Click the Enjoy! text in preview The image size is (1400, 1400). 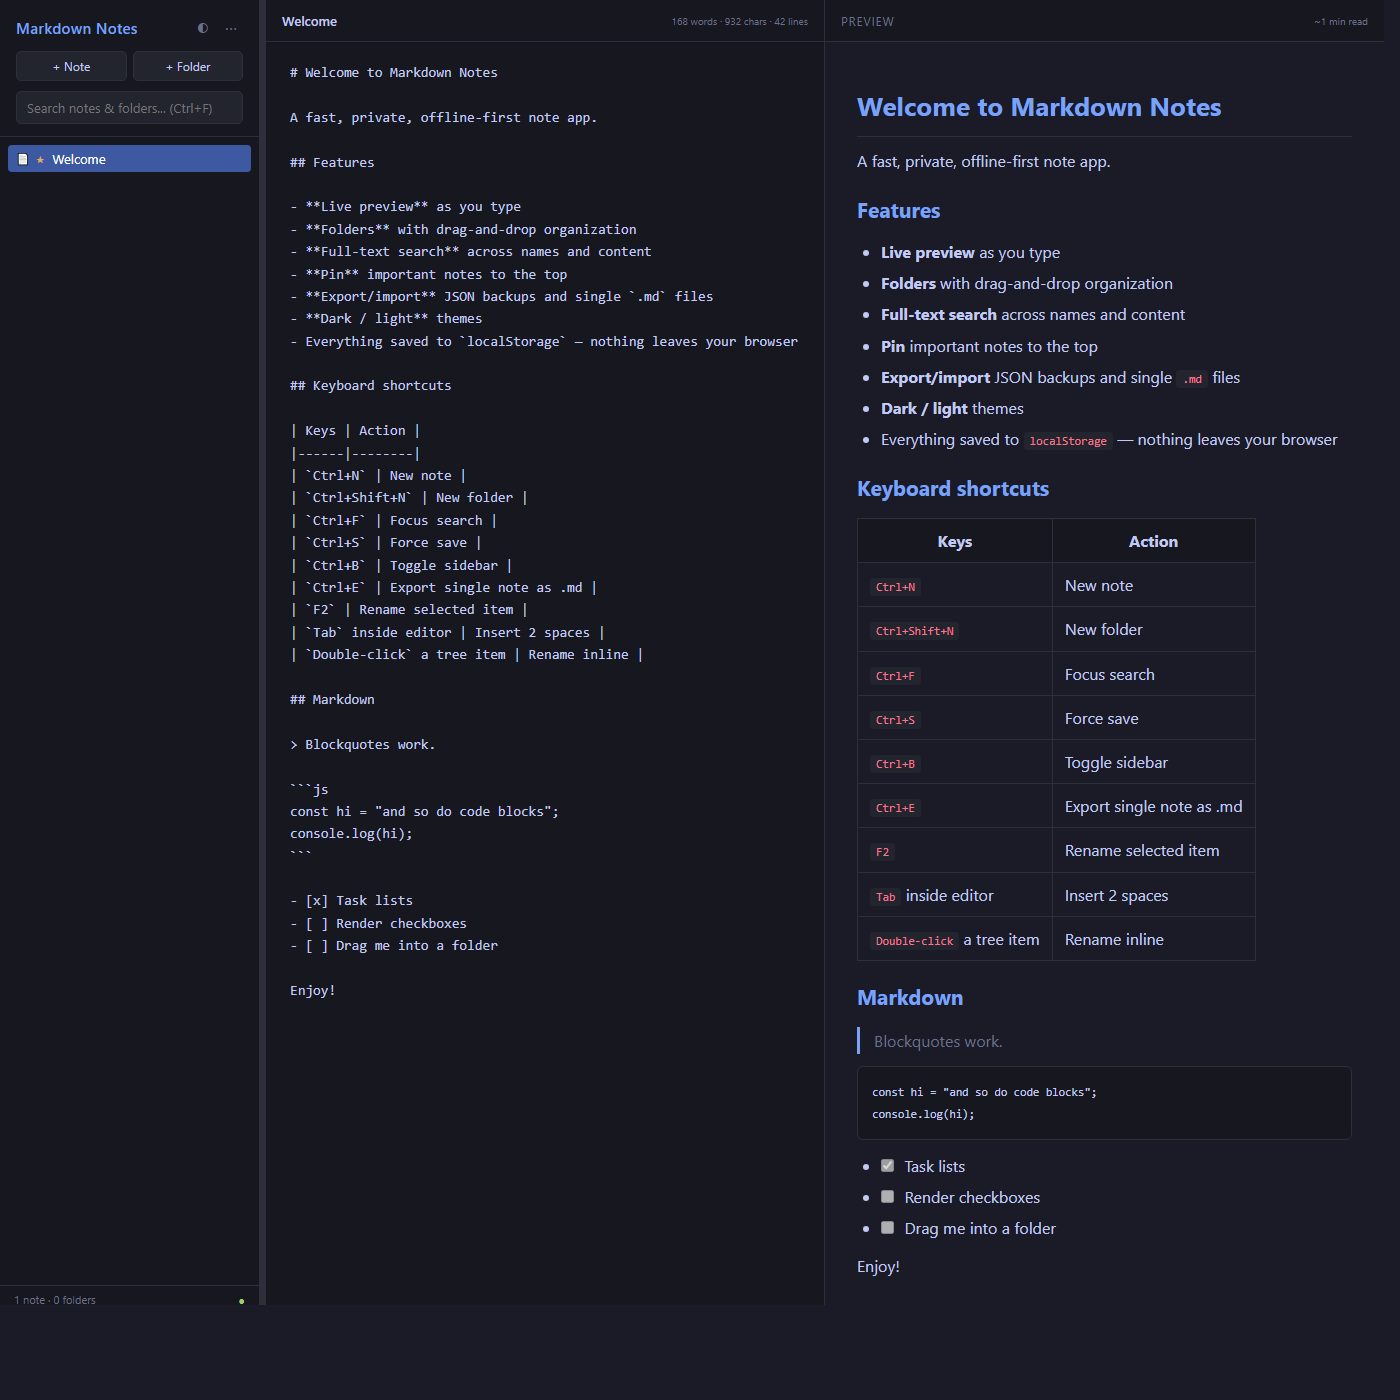point(878,1266)
